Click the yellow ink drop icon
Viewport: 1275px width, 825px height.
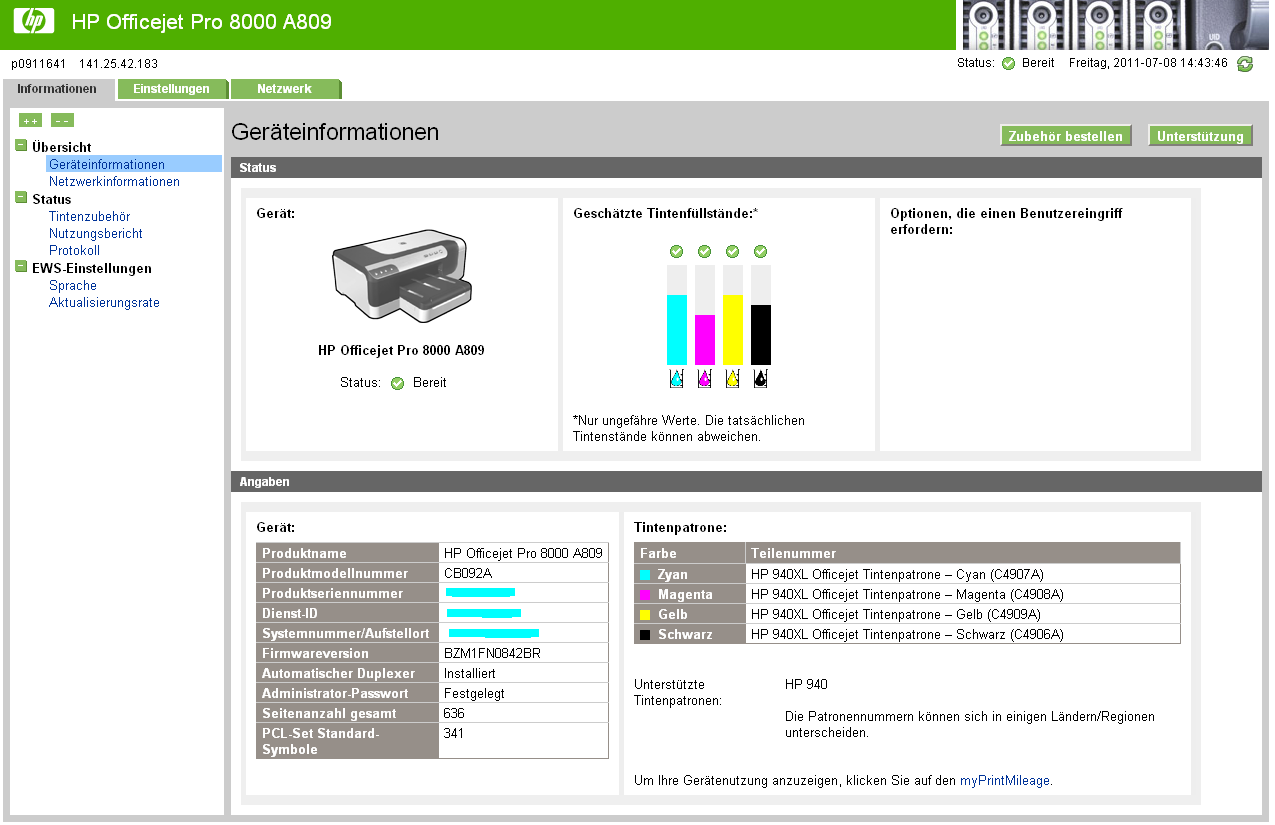point(733,378)
